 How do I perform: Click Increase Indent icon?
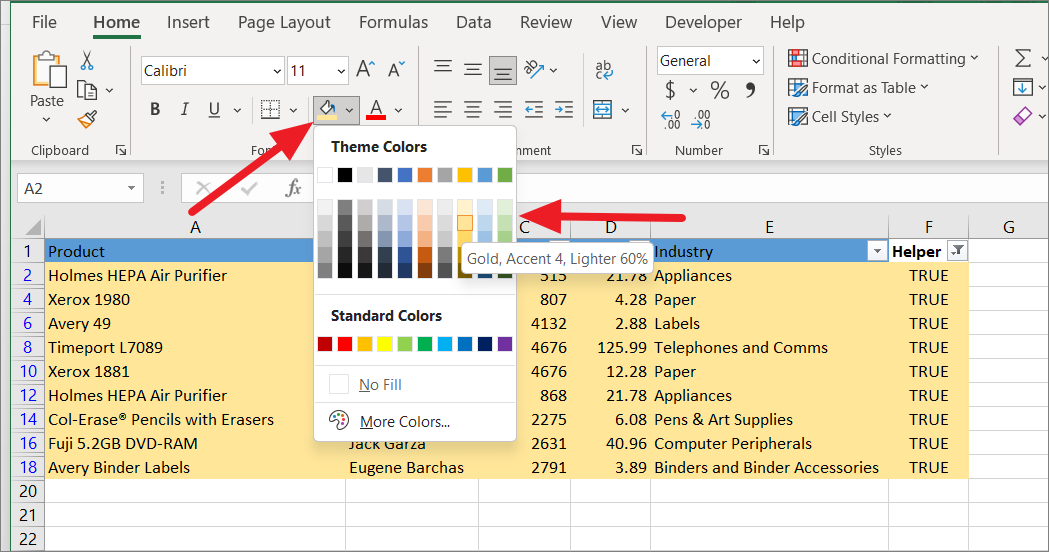point(564,110)
